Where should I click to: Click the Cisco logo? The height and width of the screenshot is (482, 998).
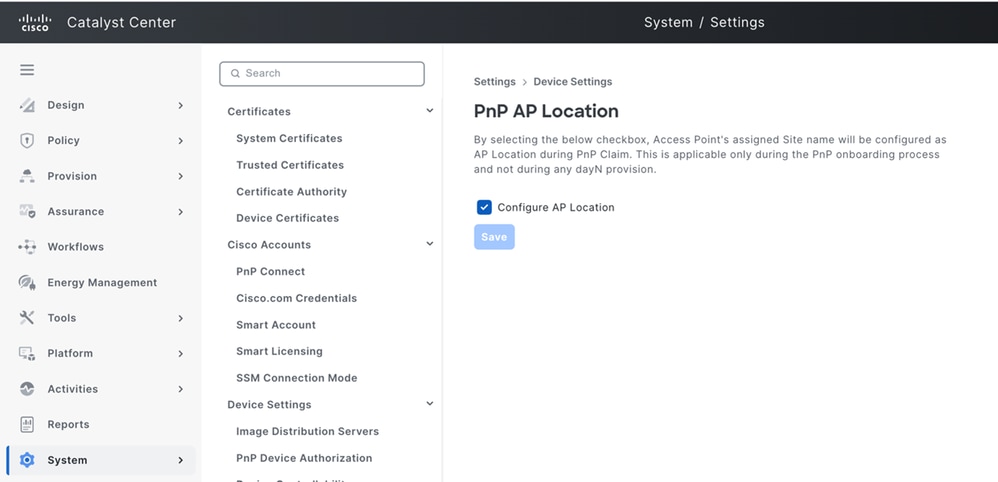(x=35, y=22)
